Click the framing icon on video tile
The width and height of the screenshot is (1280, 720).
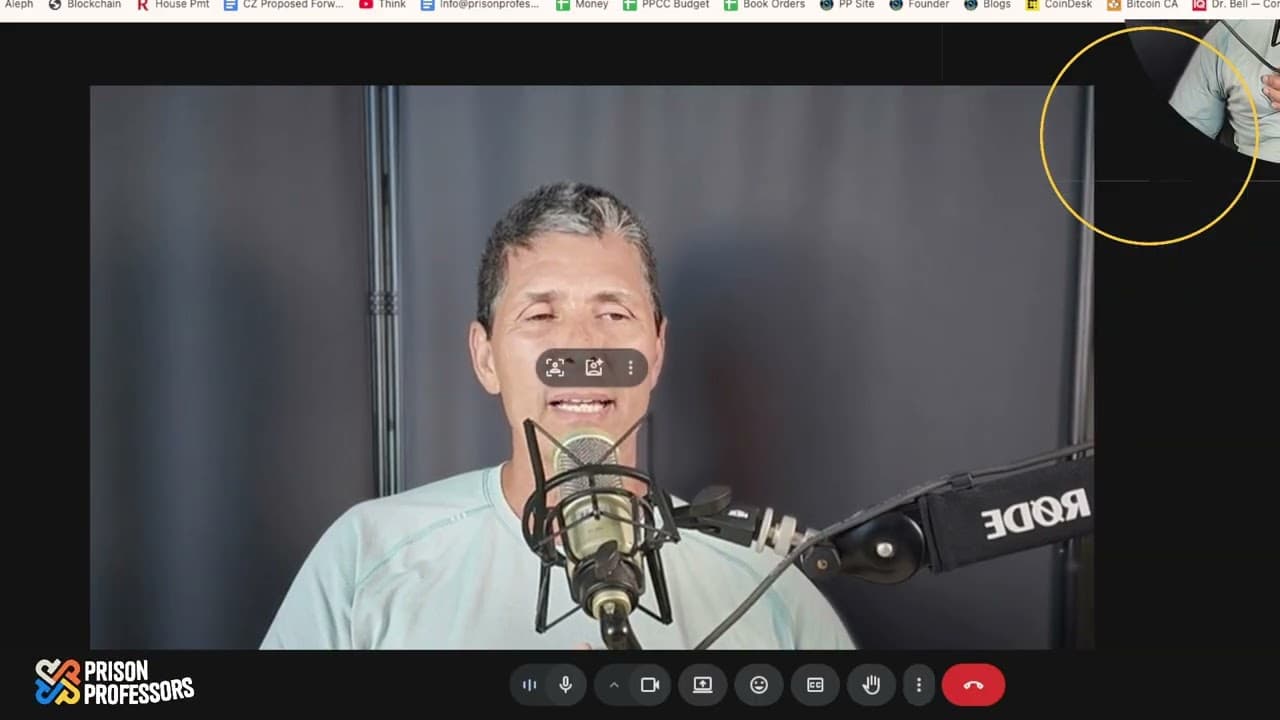click(x=555, y=368)
